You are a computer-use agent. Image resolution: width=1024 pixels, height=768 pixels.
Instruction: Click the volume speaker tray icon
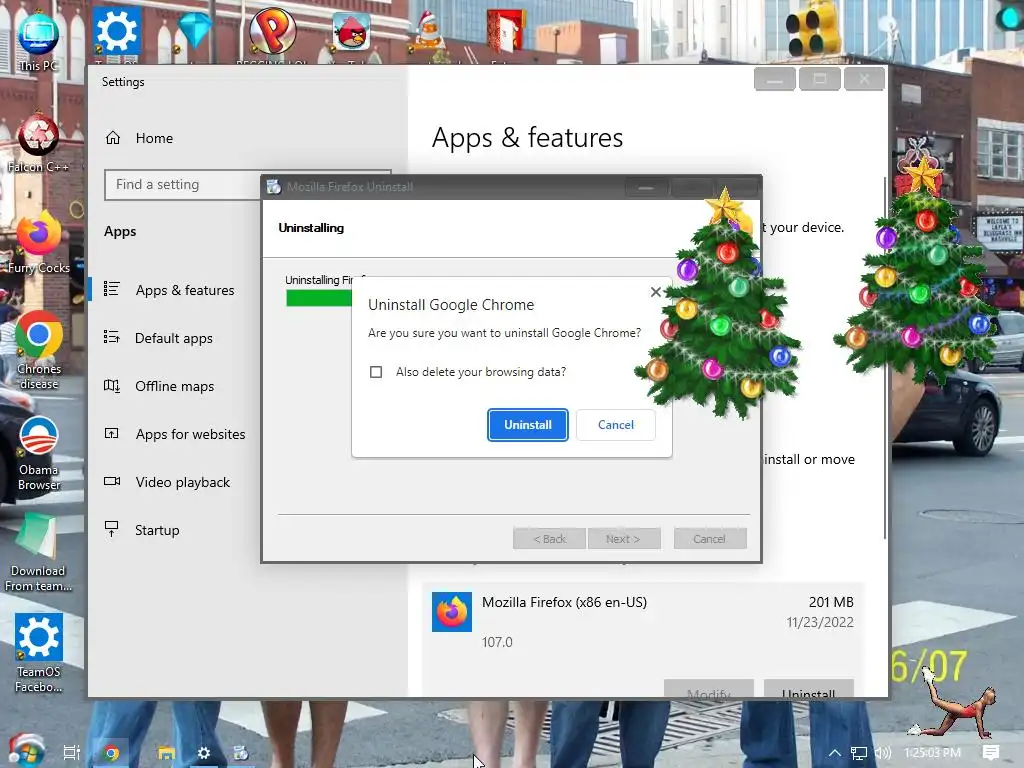[x=882, y=753]
